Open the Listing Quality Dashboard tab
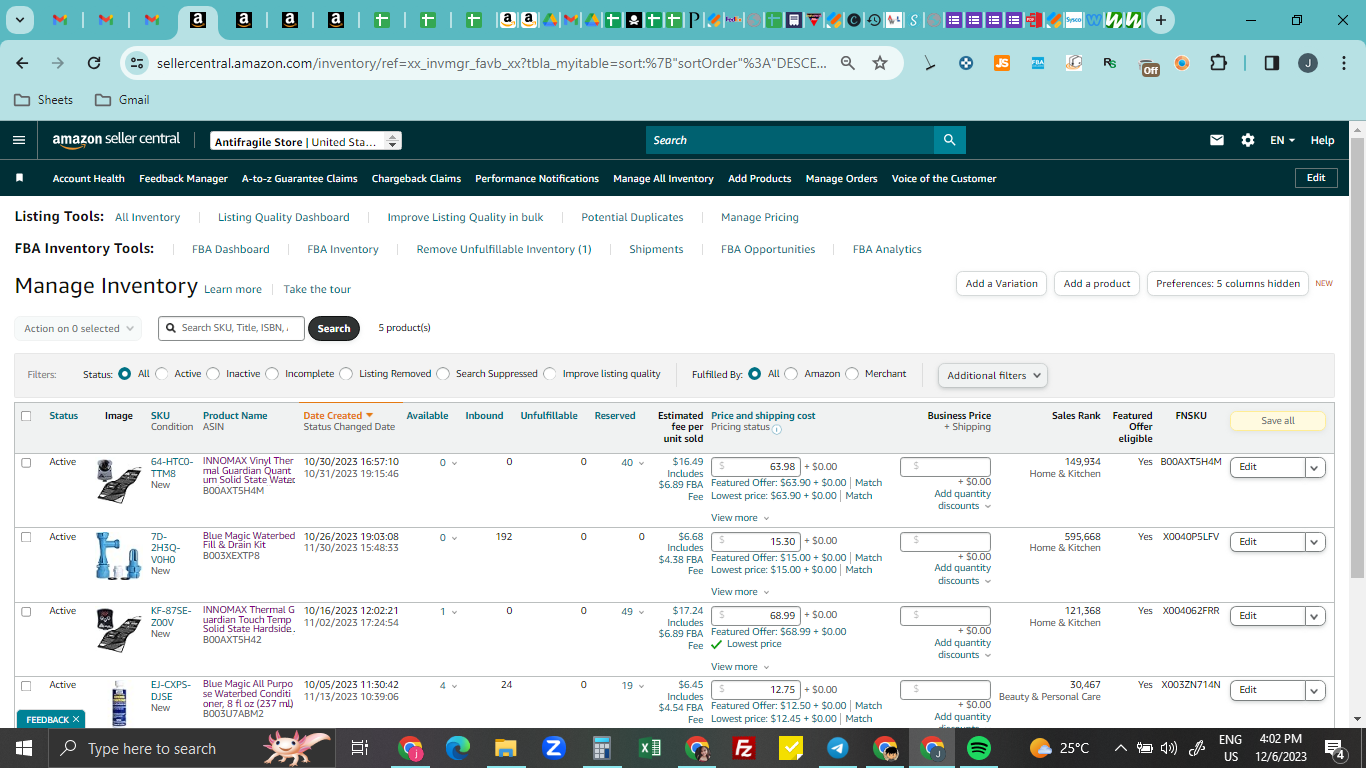The image size is (1366, 768). pos(284,217)
